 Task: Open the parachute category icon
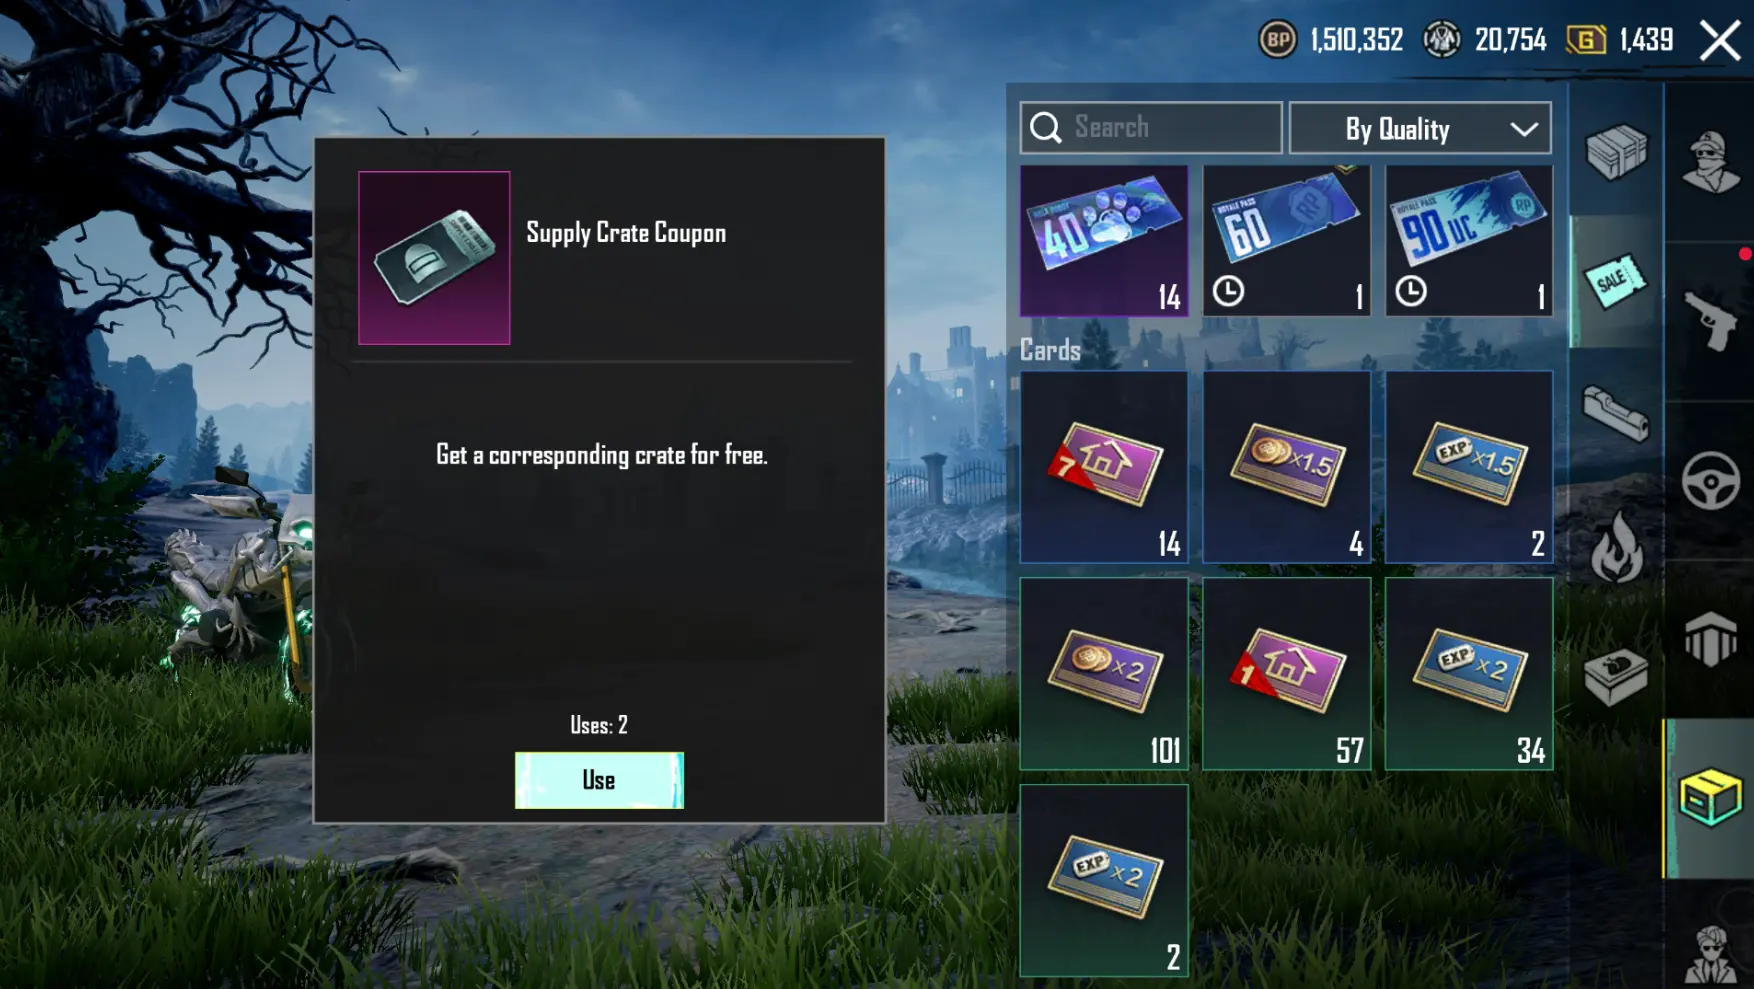[x=1710, y=639]
